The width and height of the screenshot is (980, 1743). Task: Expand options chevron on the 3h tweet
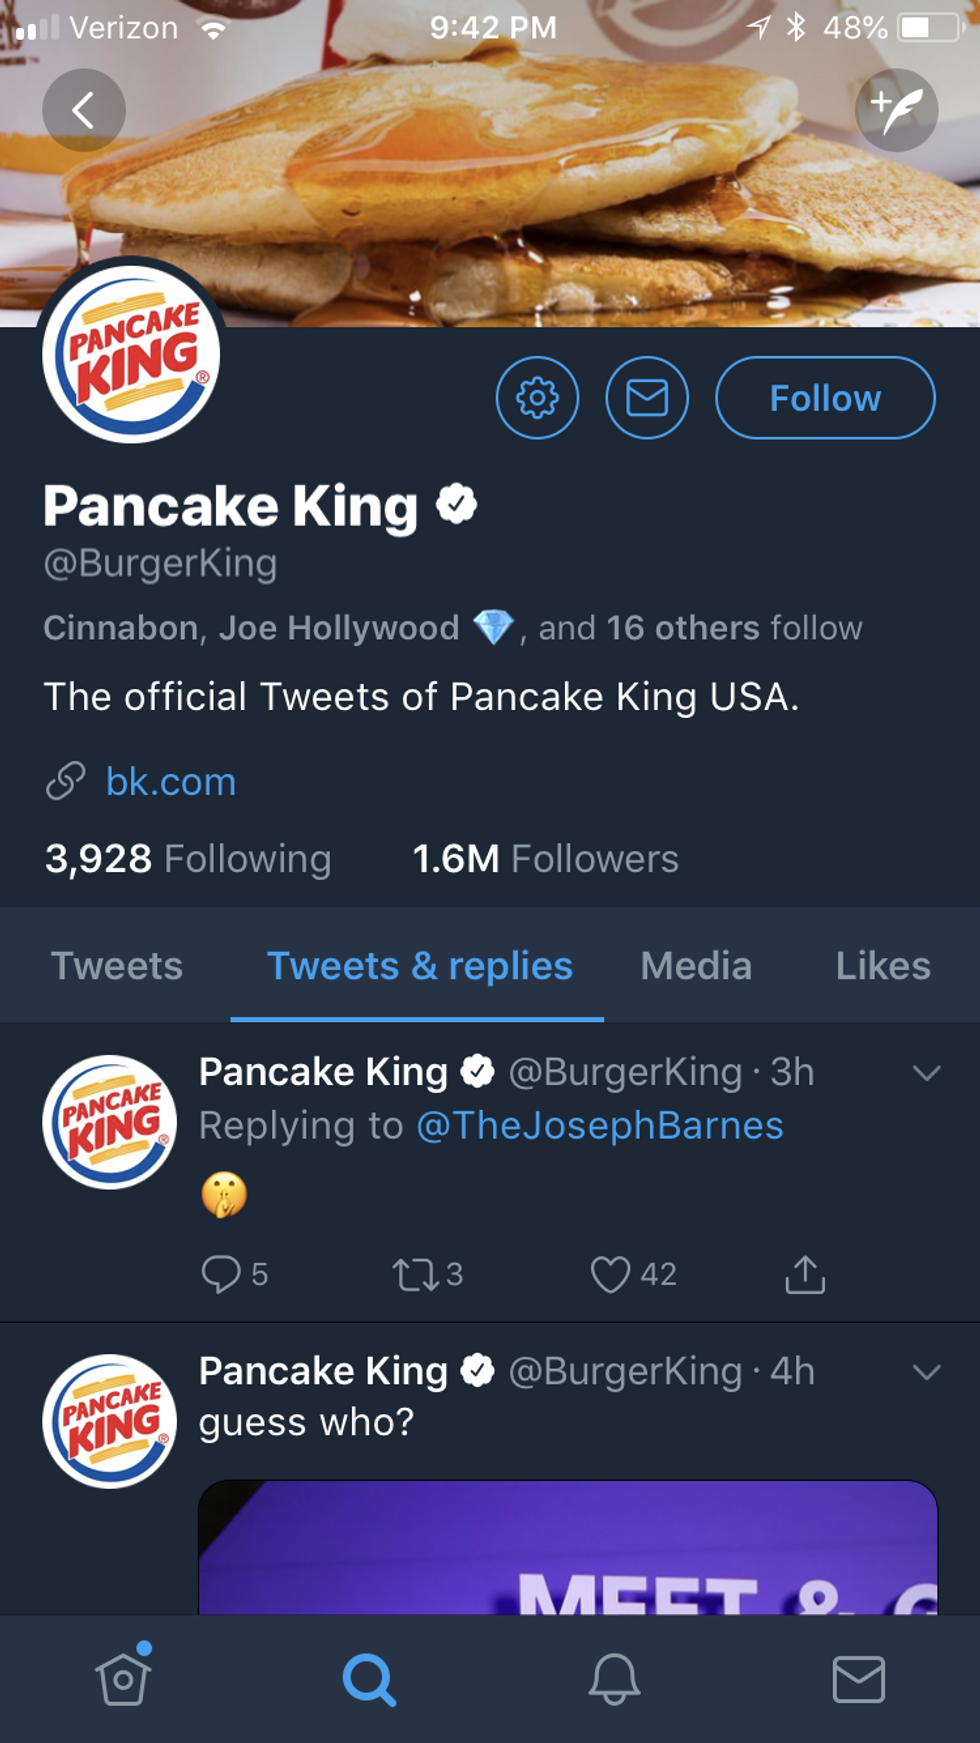point(927,1073)
